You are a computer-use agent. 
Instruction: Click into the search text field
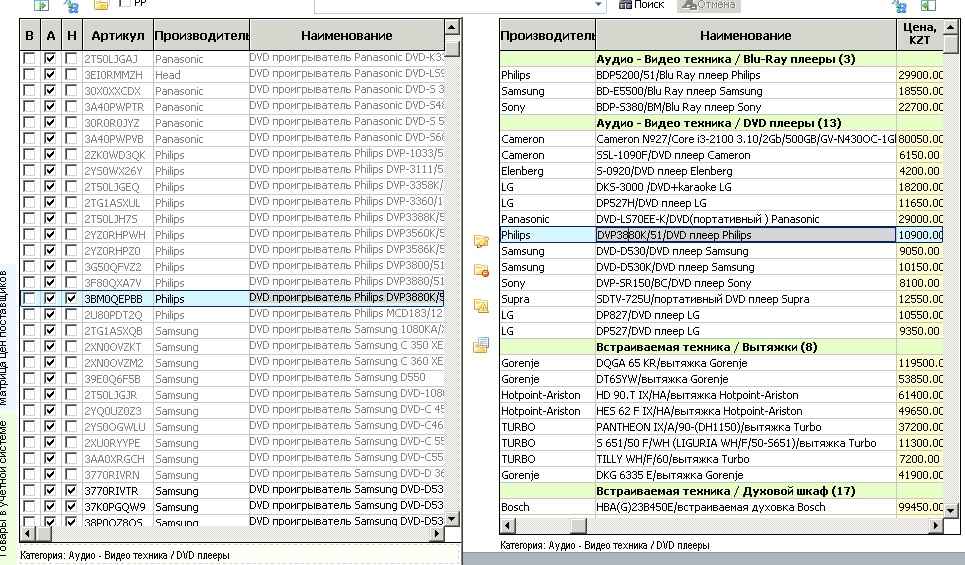pos(454,5)
